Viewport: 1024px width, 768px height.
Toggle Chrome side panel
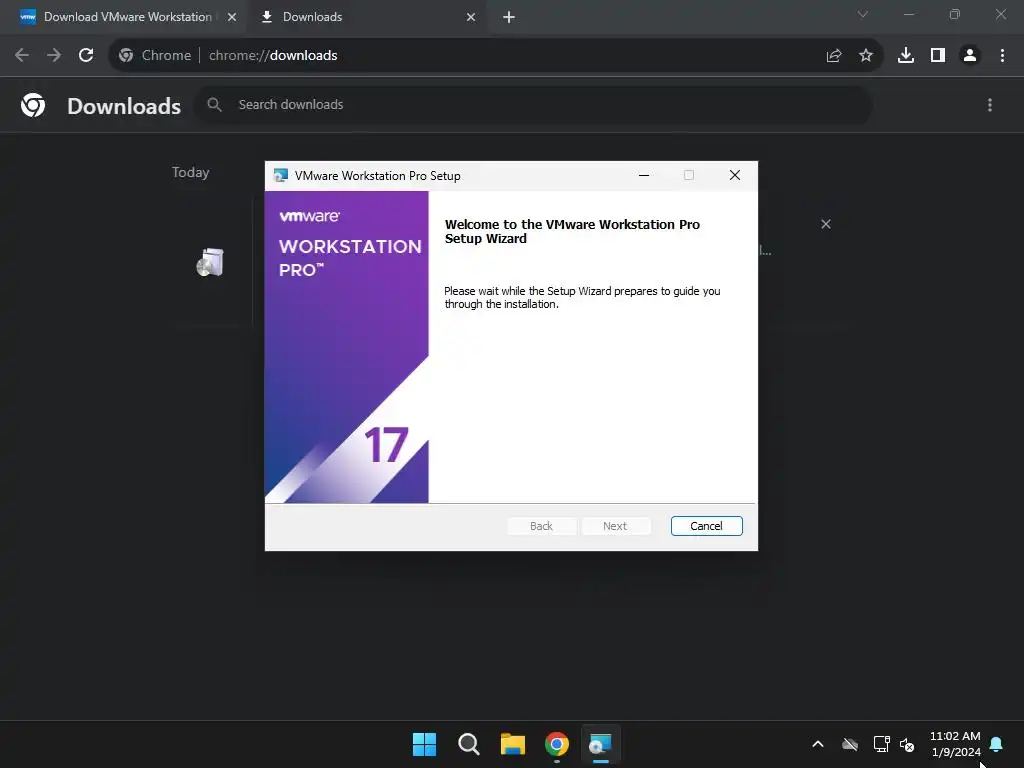tap(938, 56)
